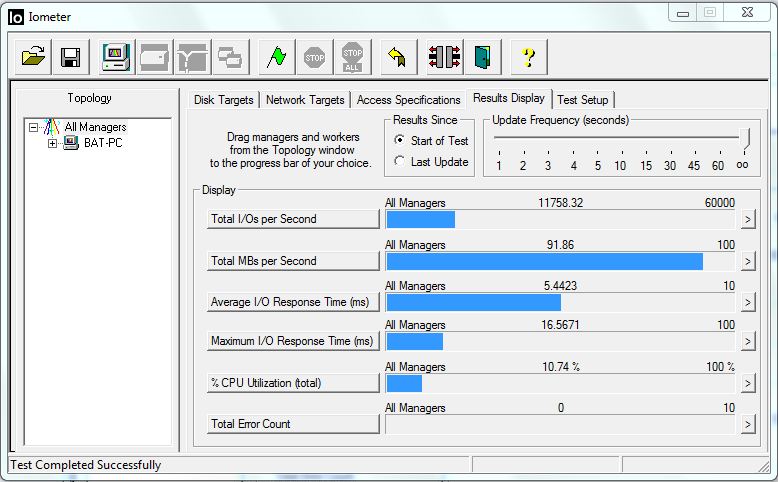Click the 5.4423 response time value
This screenshot has height=482, width=778.
coord(560,286)
